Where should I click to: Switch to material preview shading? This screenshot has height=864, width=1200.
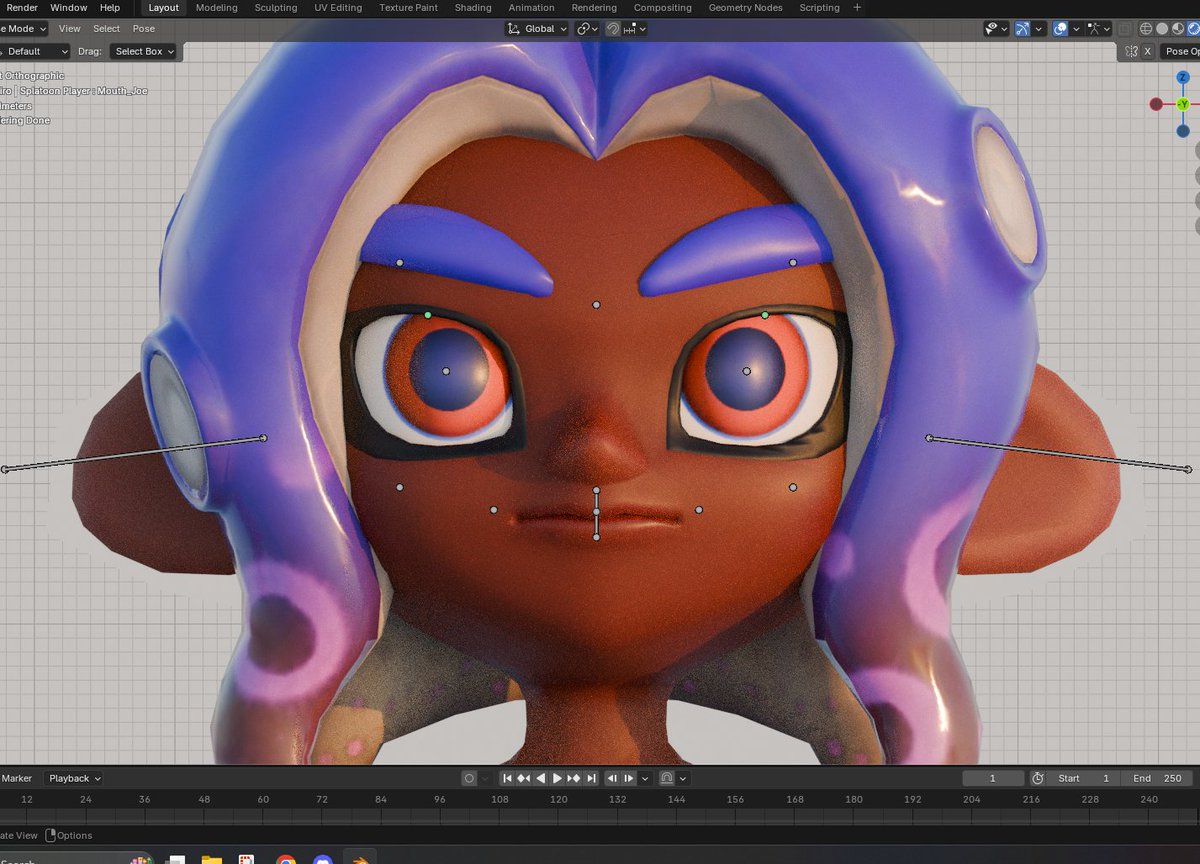click(1179, 29)
